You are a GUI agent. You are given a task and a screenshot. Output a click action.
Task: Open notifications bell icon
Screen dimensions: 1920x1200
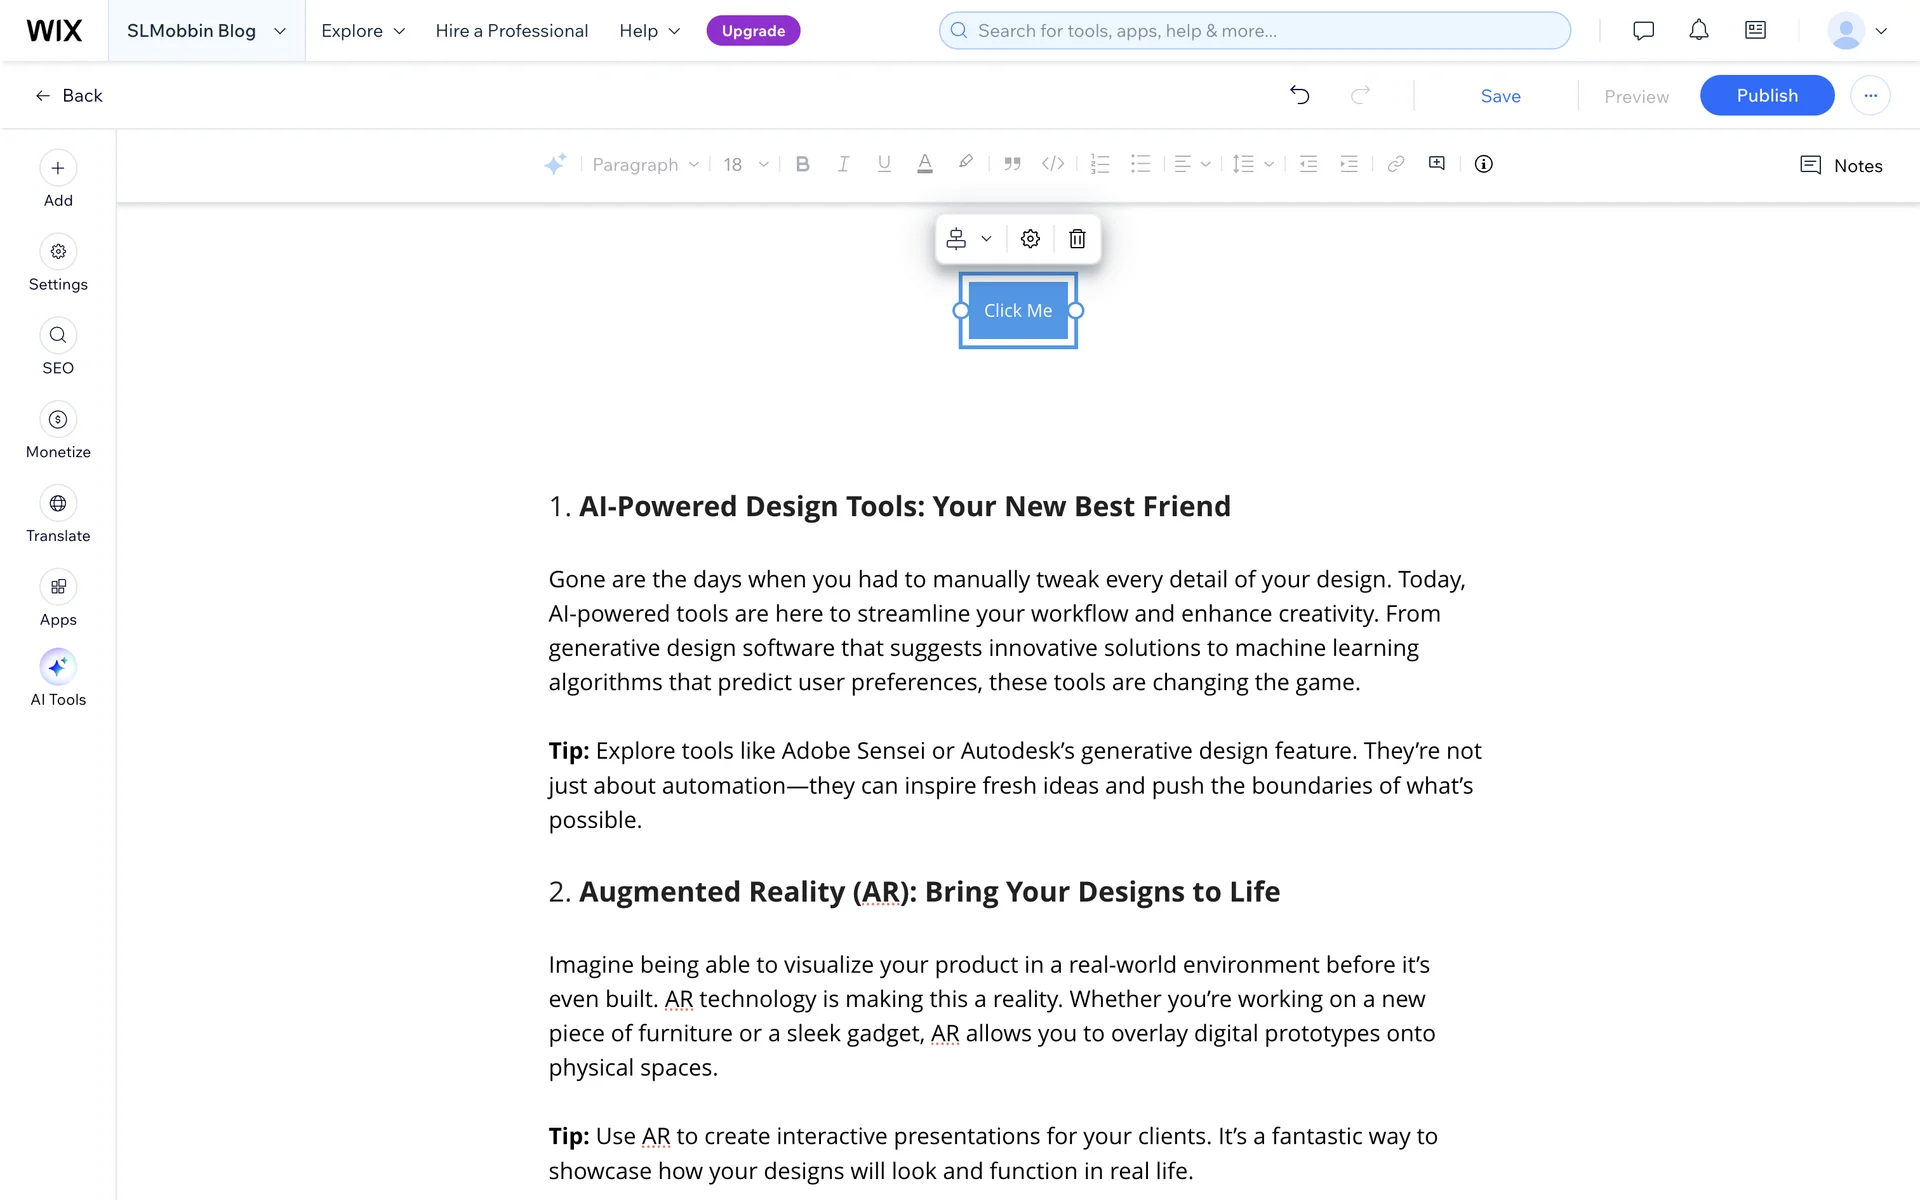(1698, 31)
